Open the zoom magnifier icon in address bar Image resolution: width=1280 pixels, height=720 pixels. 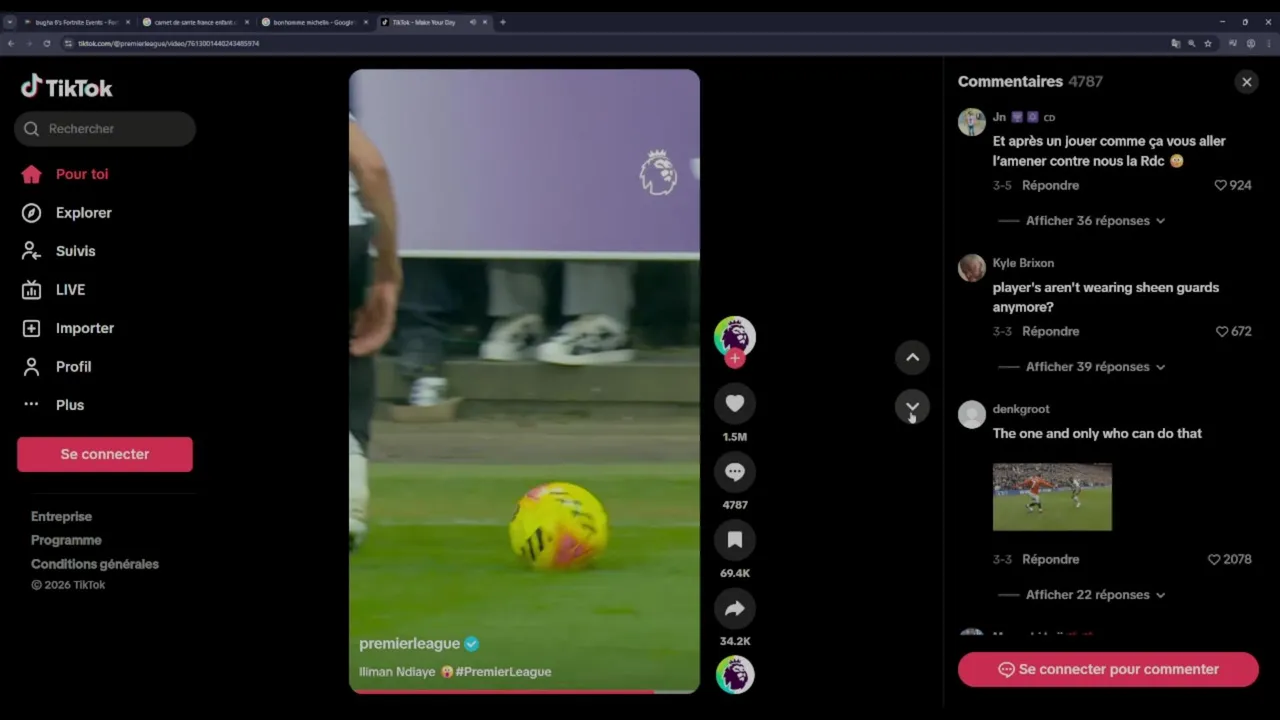click(1192, 44)
